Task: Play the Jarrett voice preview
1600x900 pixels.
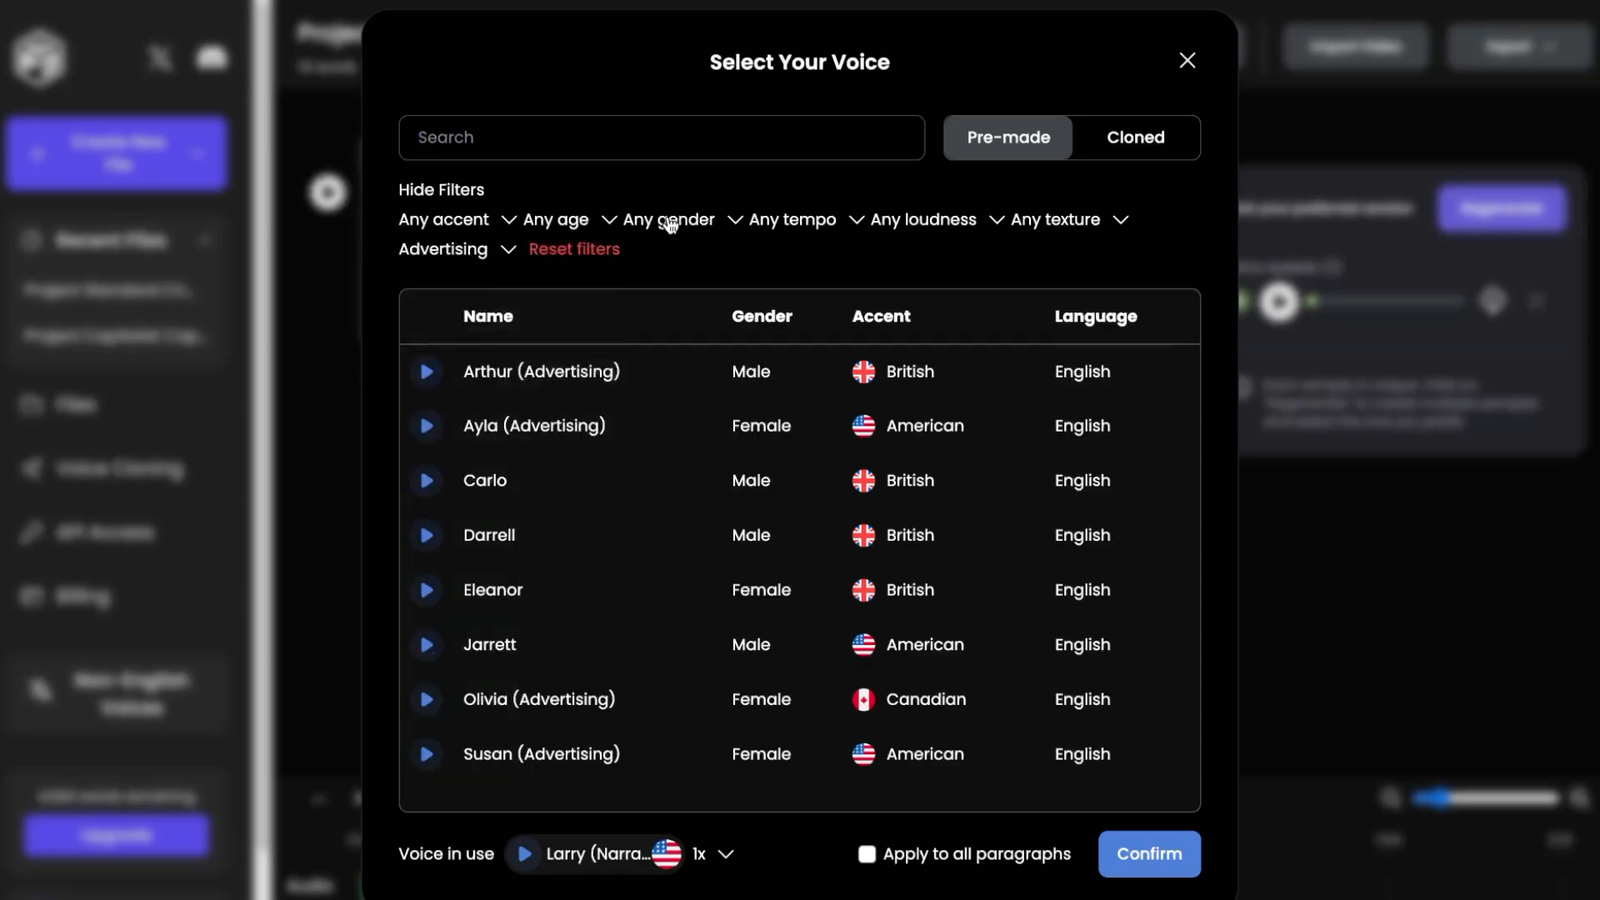Action: [426, 645]
